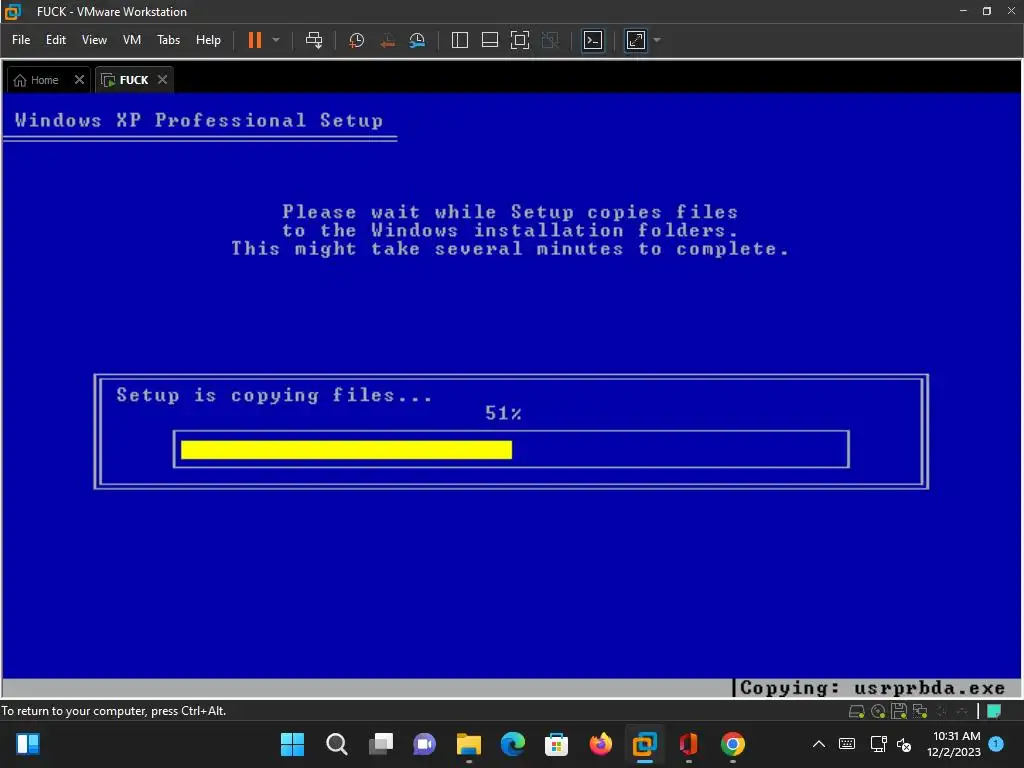Open the Help menu
The image size is (1024, 768).
coord(208,40)
